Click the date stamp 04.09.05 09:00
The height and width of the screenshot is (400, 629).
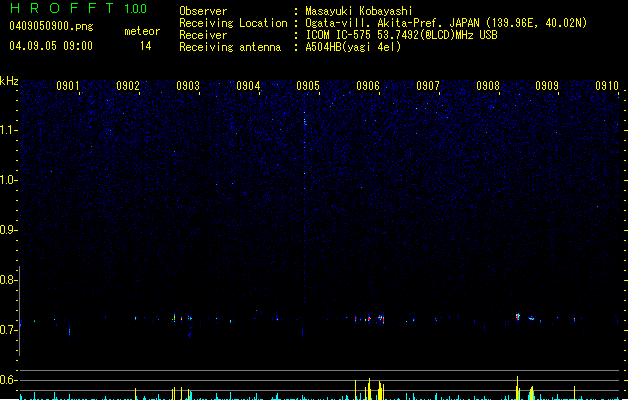point(51,46)
